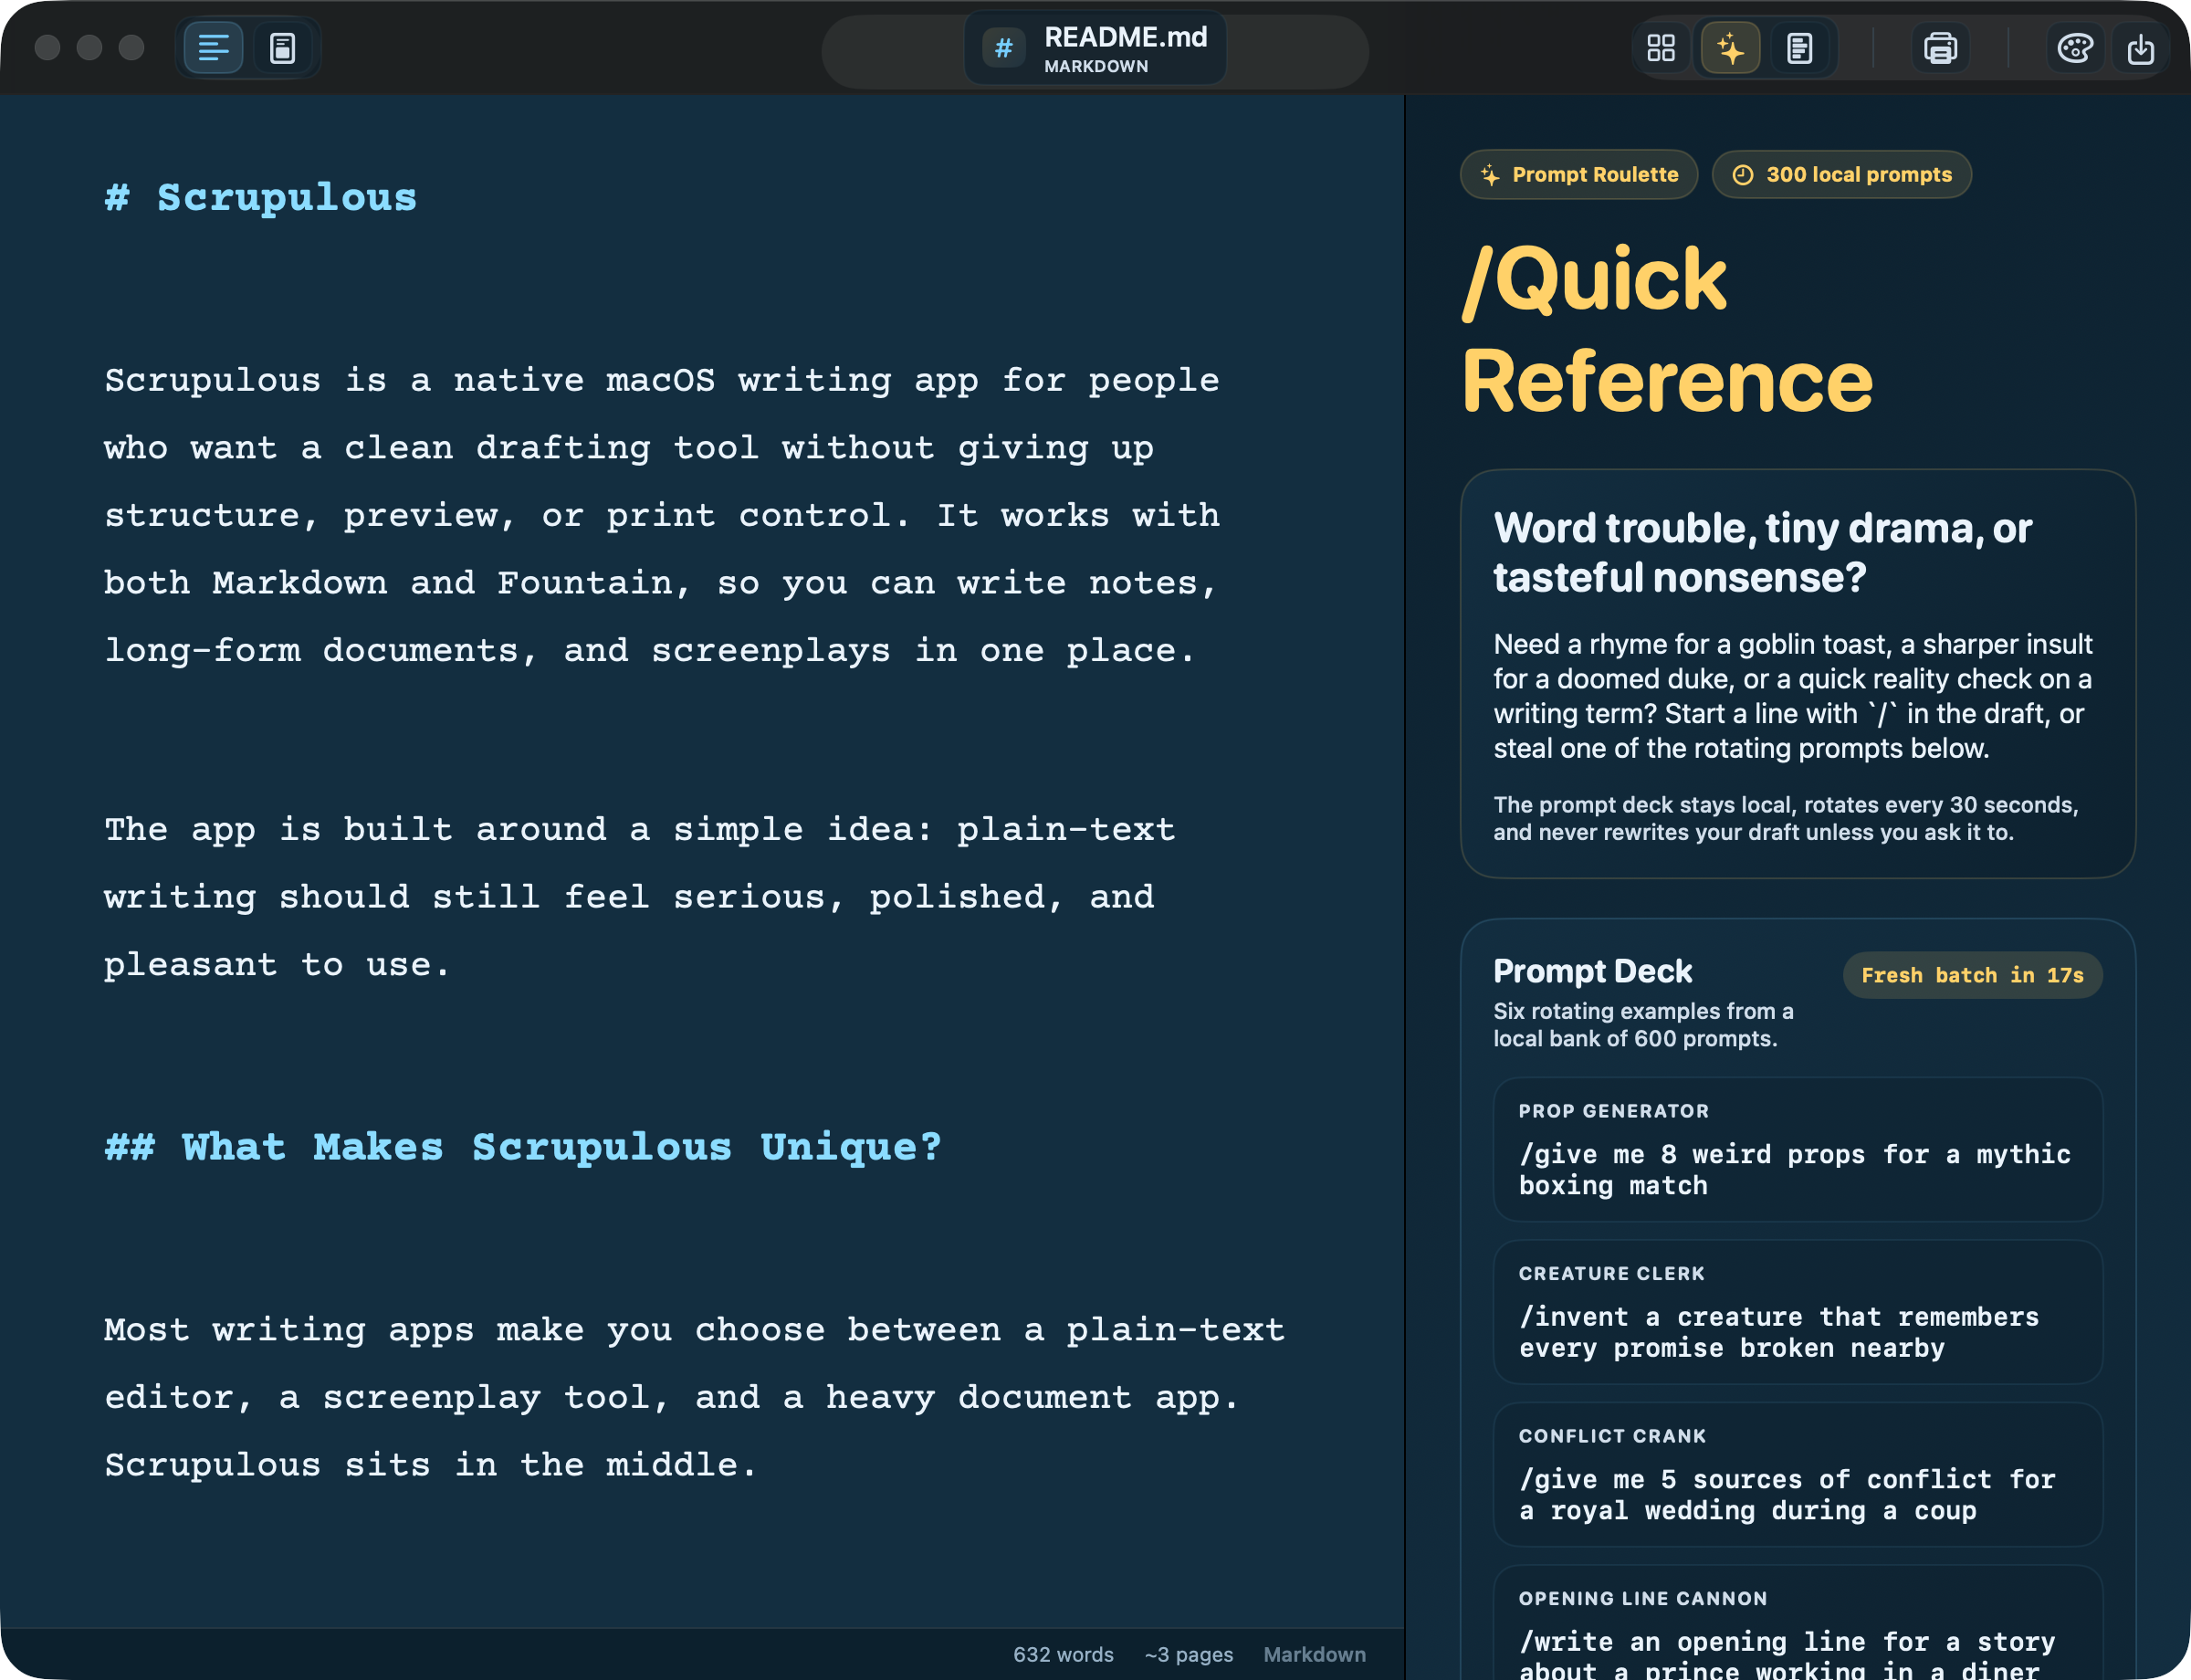Switch to the text editor view icon

[213, 48]
